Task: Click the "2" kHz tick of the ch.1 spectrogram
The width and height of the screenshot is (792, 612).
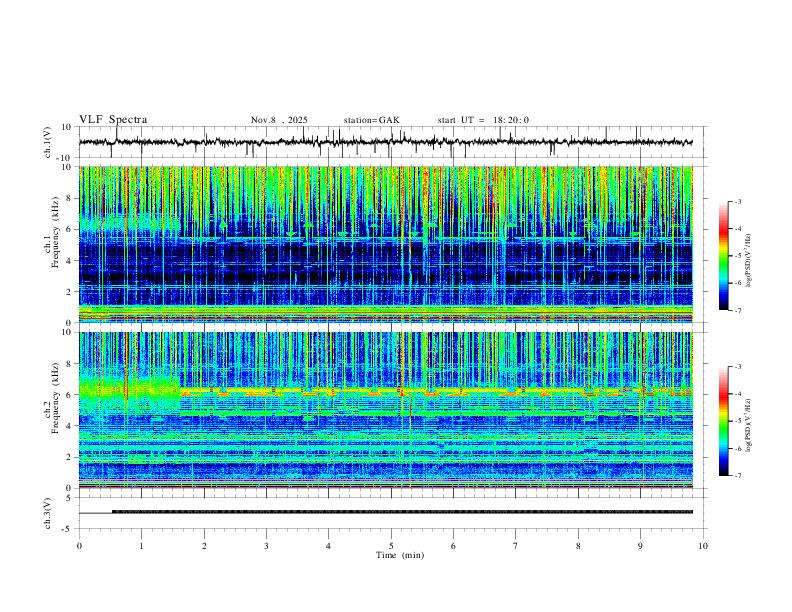Action: click(70, 291)
